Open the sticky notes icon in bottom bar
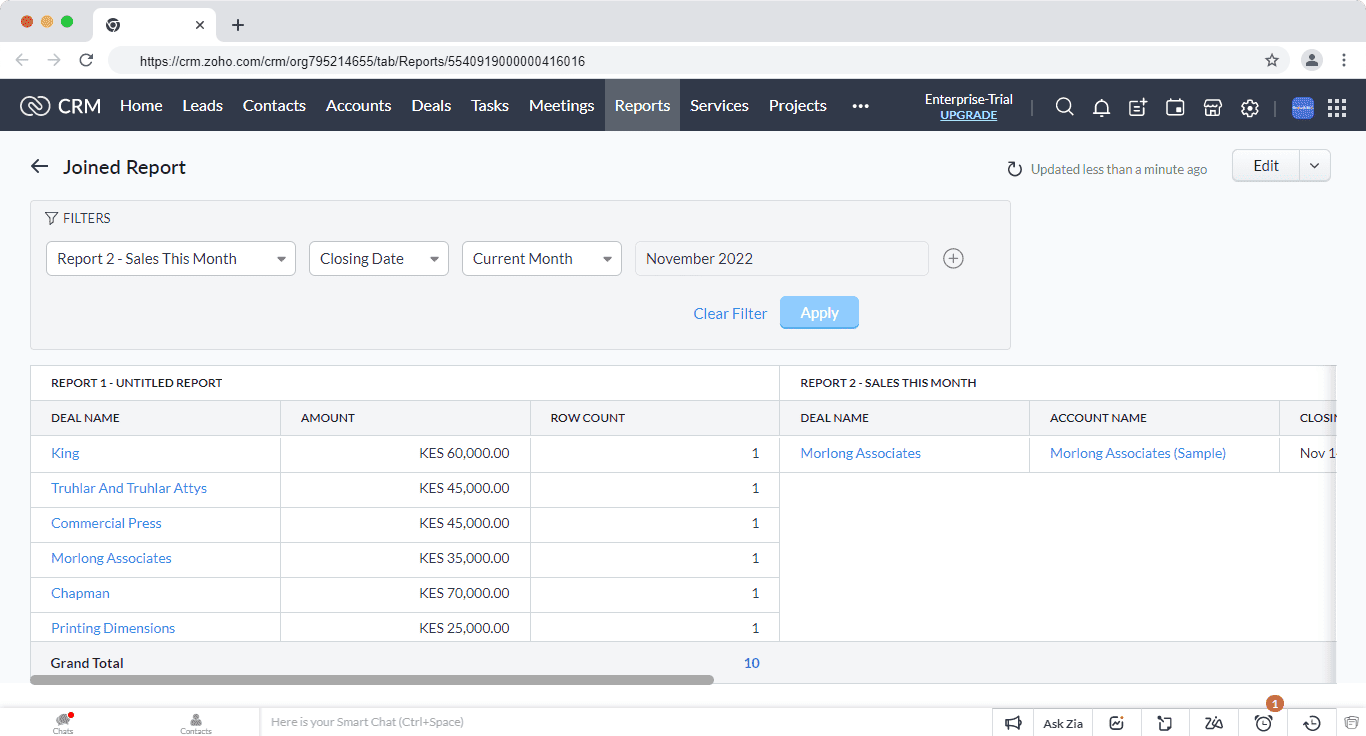 (x=1165, y=723)
